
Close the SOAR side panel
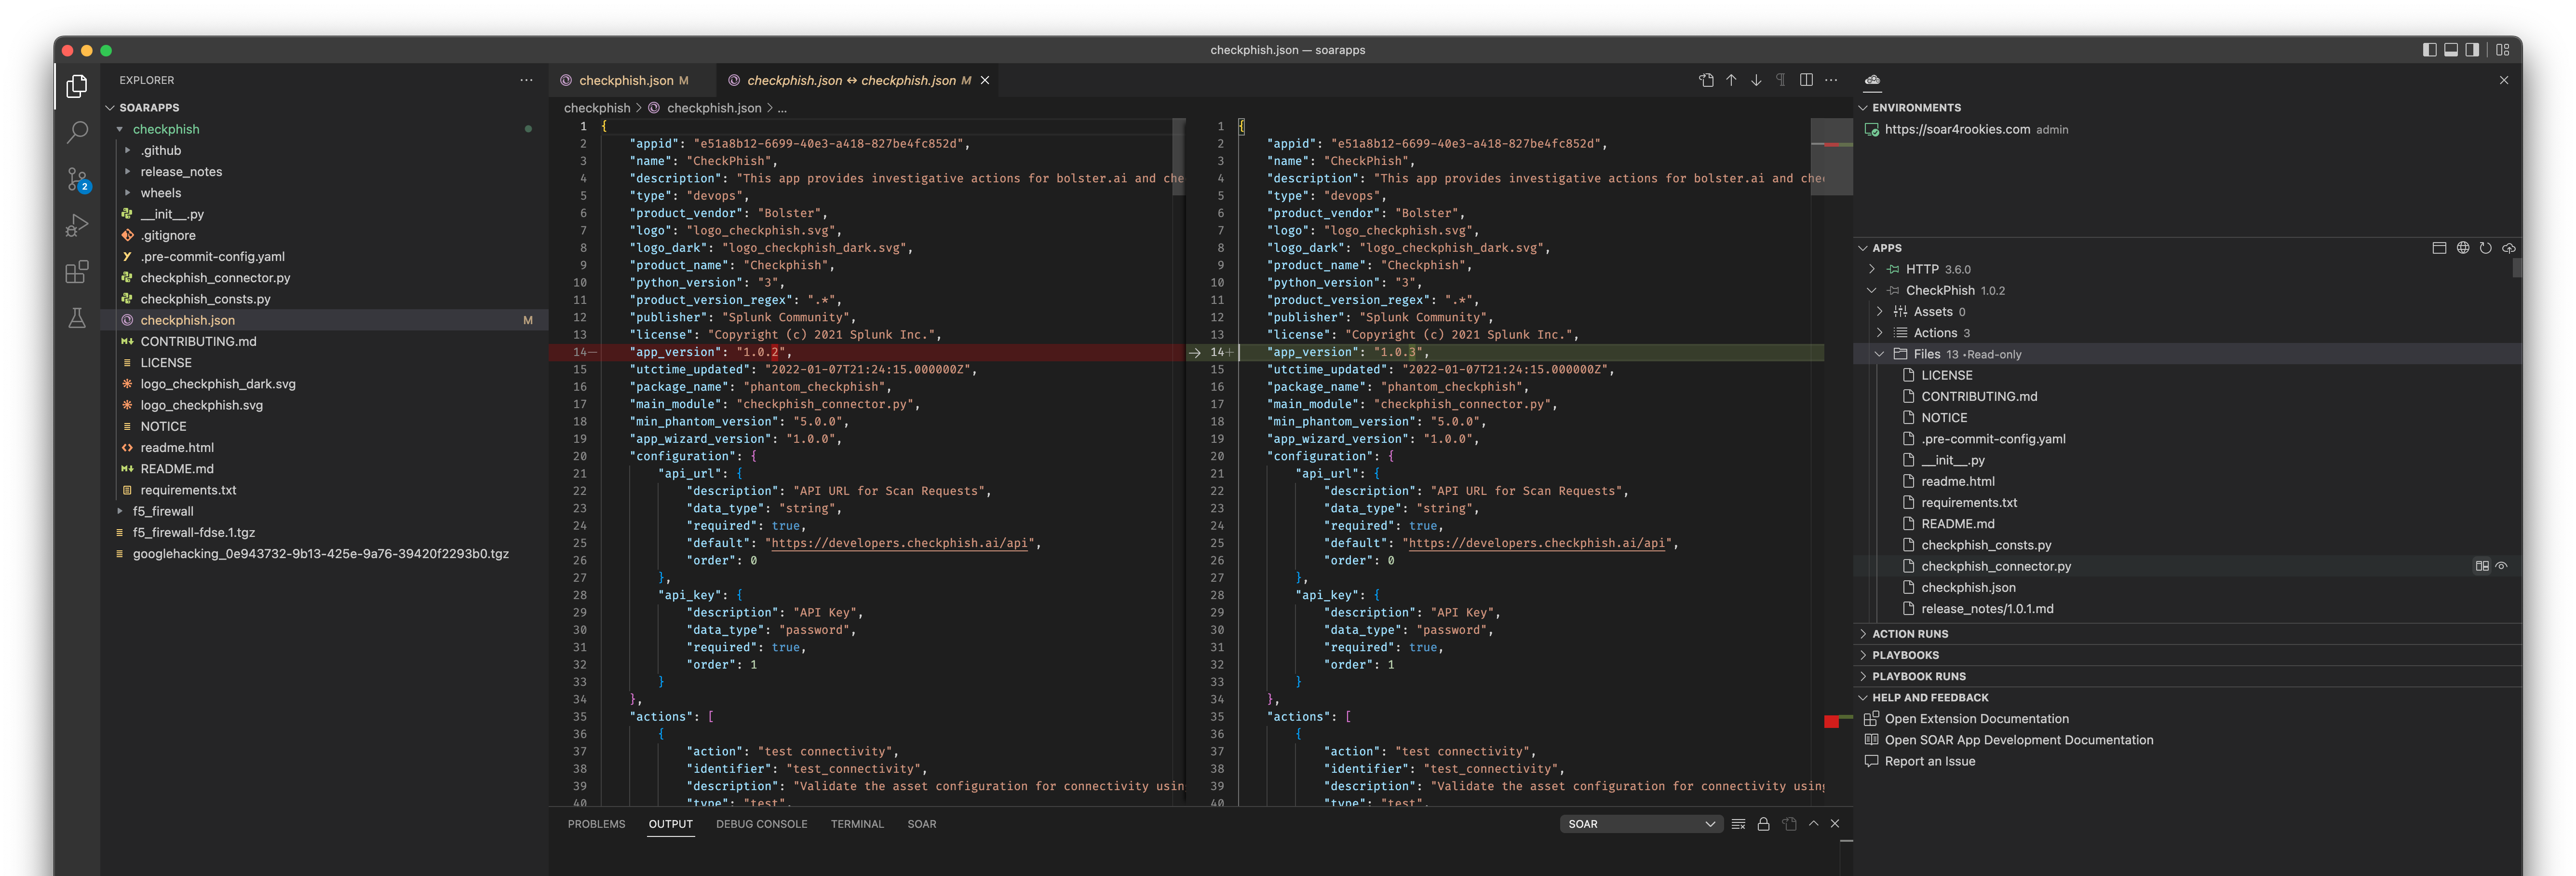(x=2504, y=80)
